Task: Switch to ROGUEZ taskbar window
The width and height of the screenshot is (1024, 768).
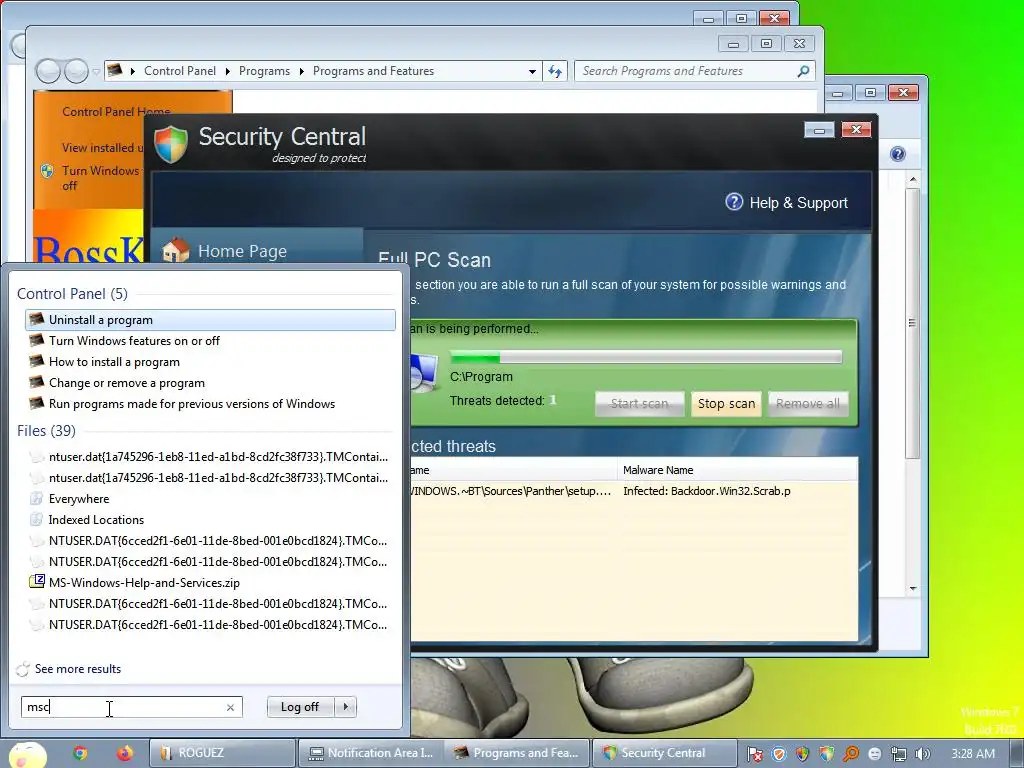Action: point(221,753)
